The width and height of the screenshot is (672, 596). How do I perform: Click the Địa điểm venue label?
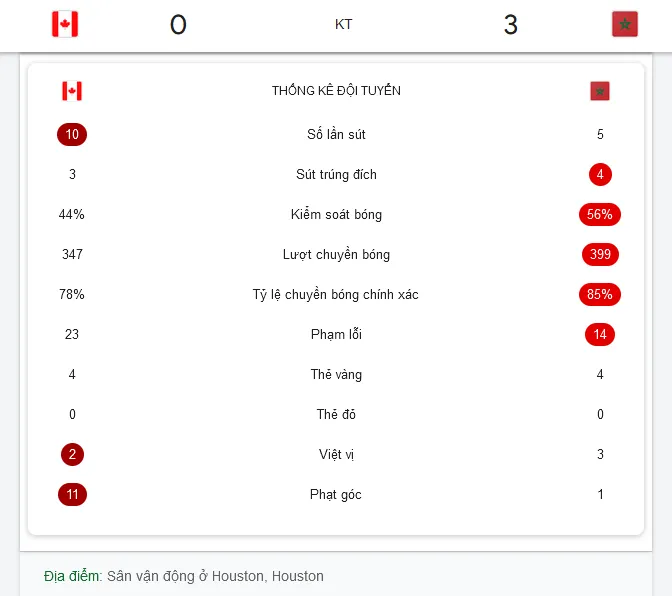click(73, 576)
